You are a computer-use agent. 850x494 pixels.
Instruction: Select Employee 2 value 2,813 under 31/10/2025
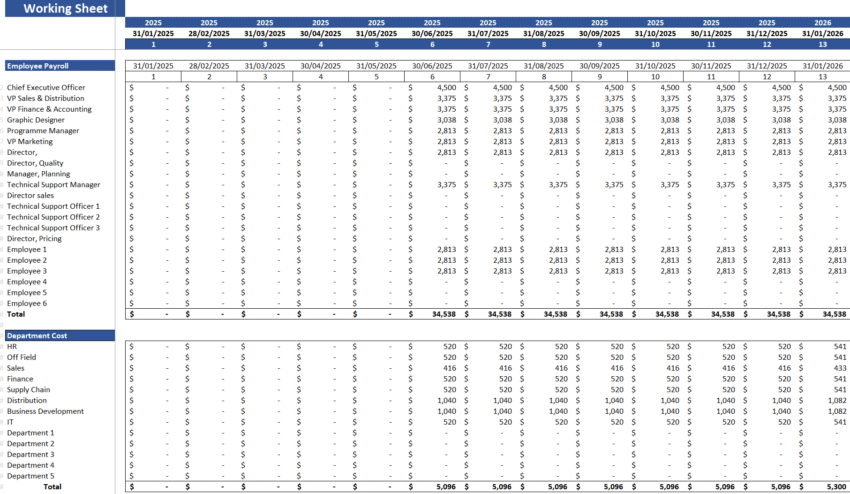tap(669, 260)
